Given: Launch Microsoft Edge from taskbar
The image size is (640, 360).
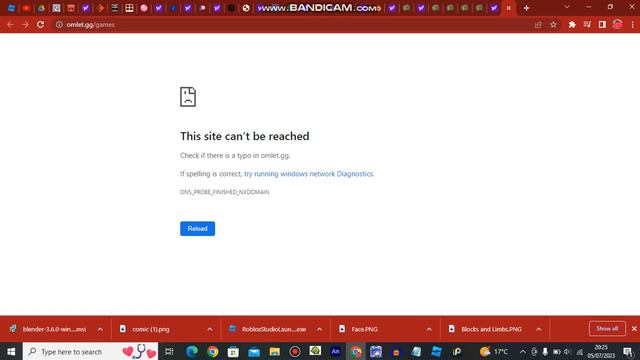Looking at the screenshot, I should point(192,351).
